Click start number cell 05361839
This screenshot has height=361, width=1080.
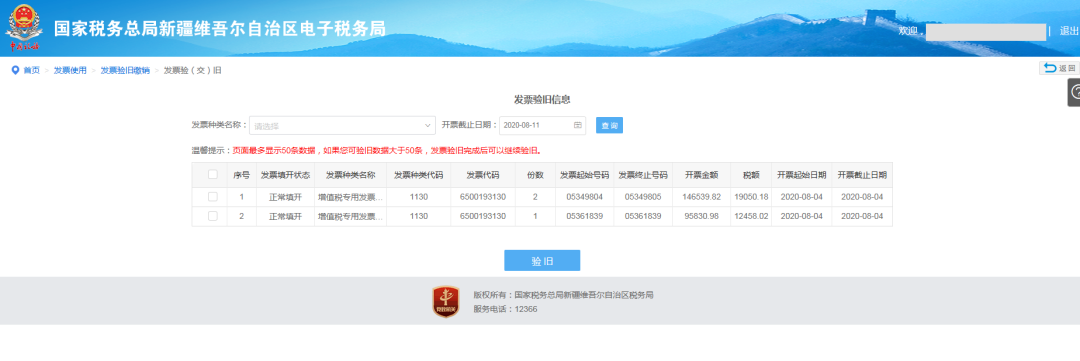(x=585, y=216)
